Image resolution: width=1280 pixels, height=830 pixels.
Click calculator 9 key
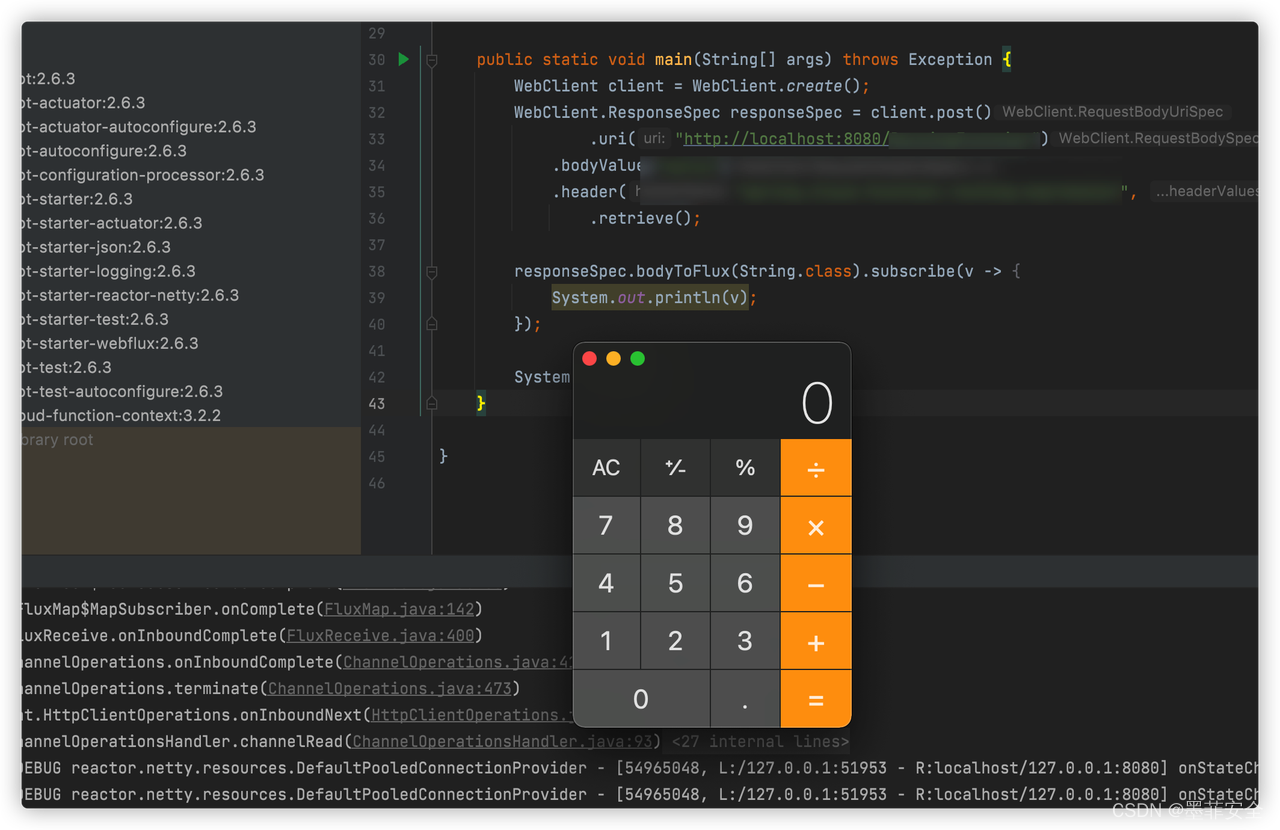point(745,526)
